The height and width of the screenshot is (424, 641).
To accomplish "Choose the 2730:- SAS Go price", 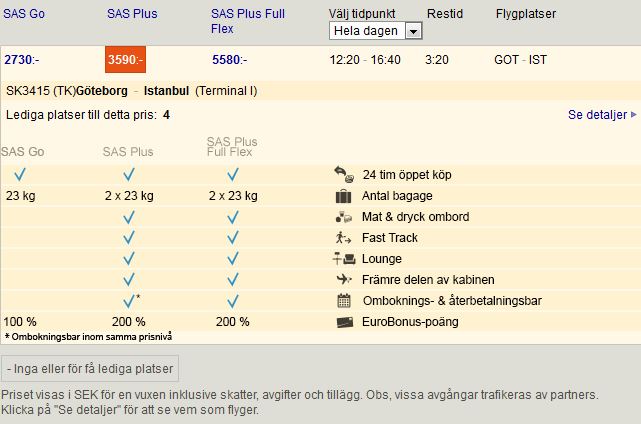I will [22, 60].
